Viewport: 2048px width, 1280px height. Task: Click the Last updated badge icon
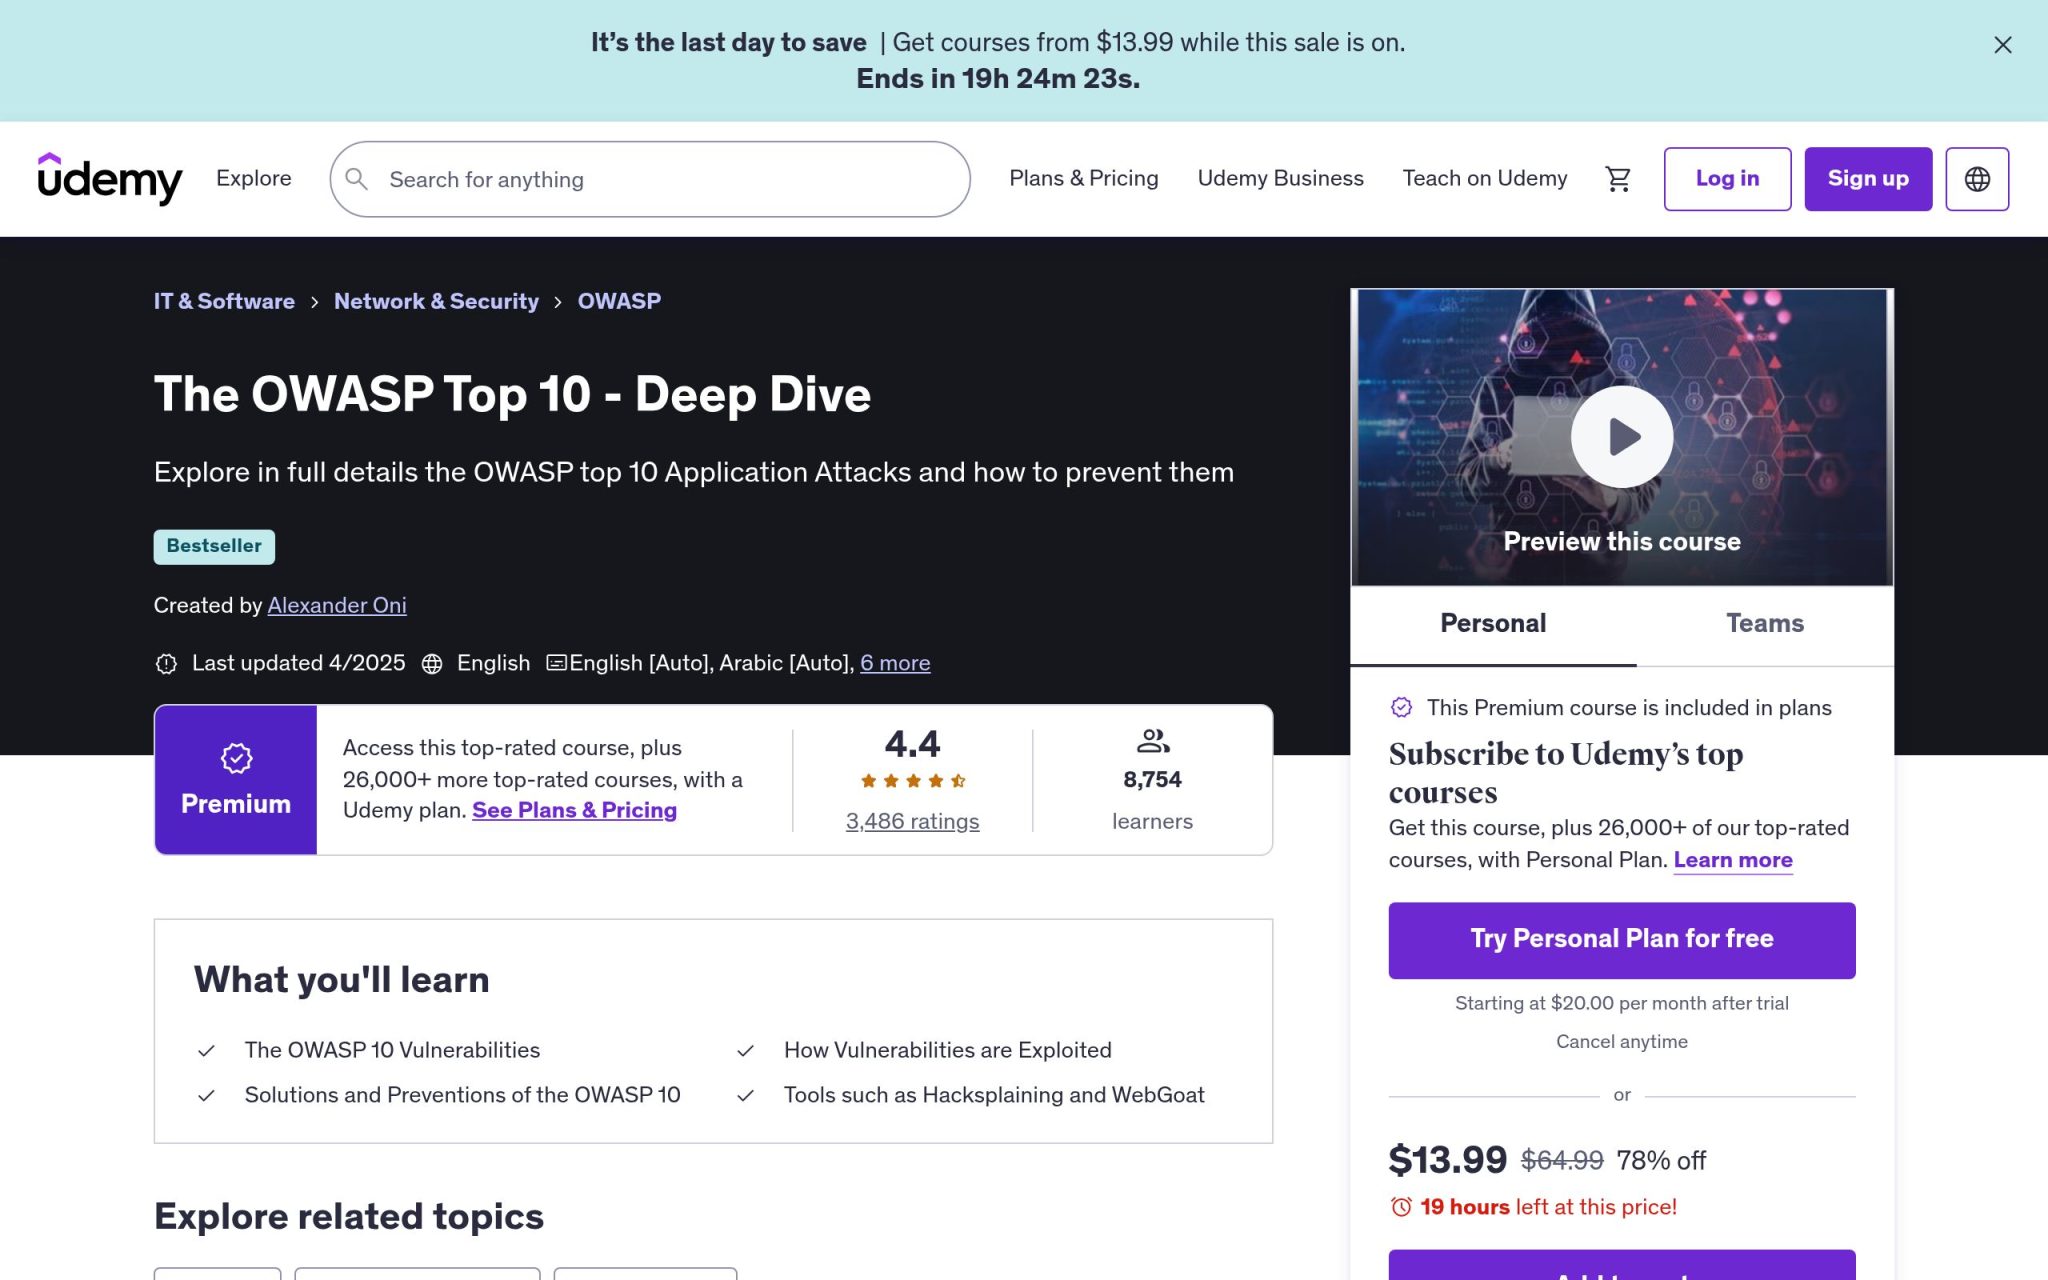[166, 663]
